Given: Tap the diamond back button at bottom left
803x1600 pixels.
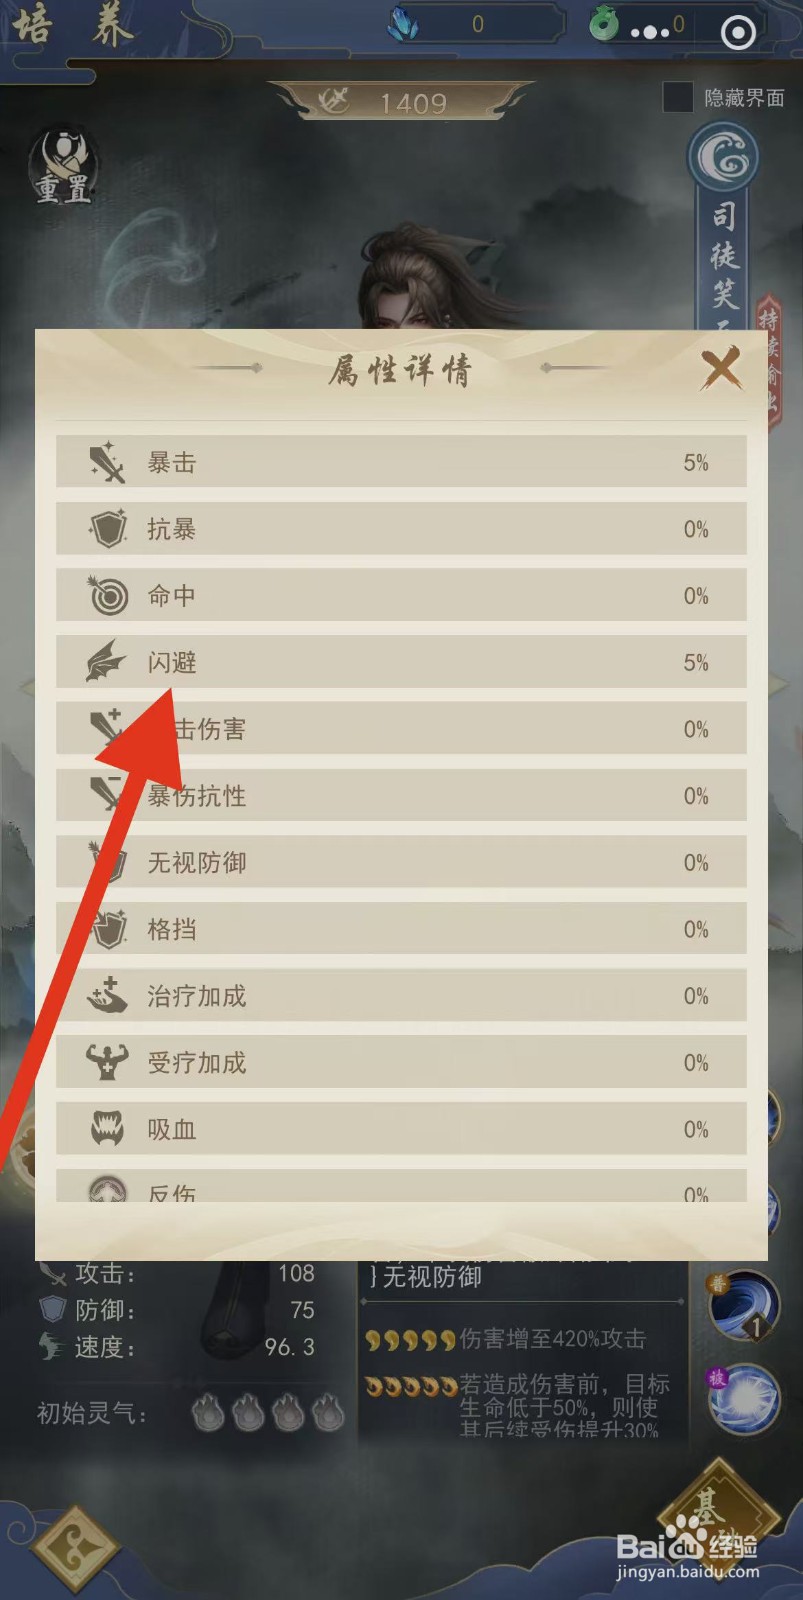Looking at the screenshot, I should [76, 1549].
